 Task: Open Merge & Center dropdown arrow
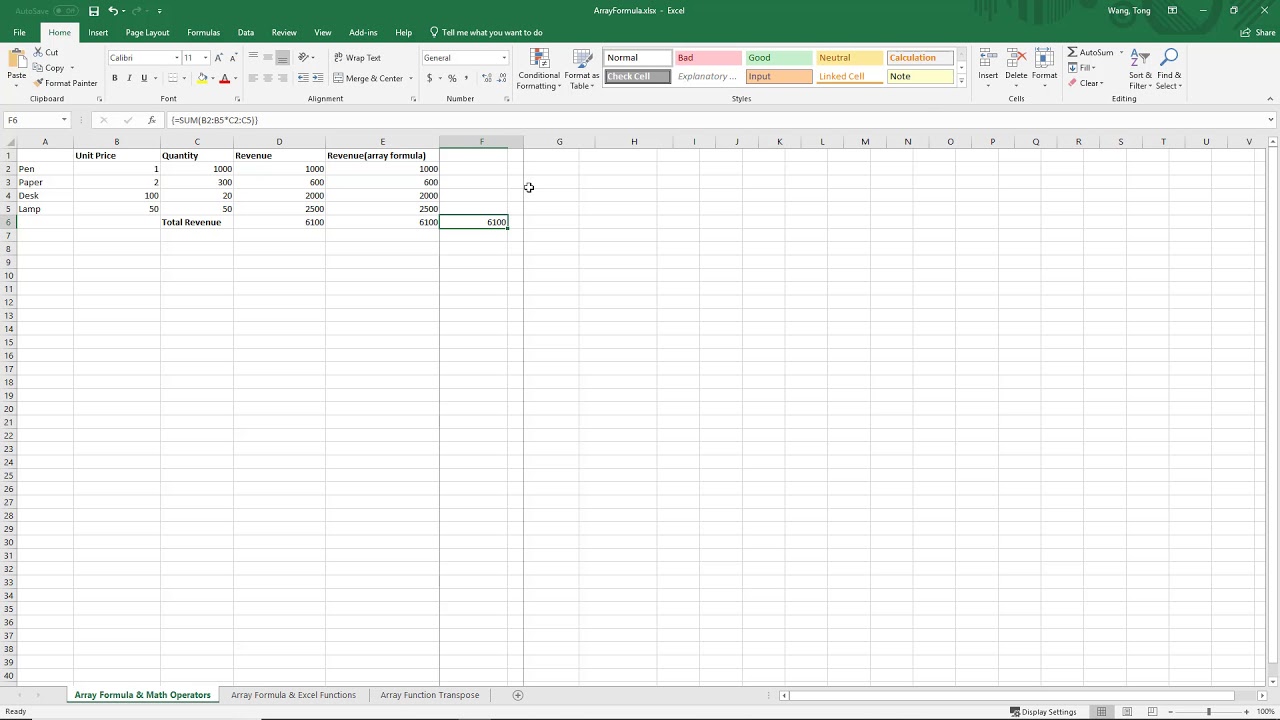tap(411, 78)
